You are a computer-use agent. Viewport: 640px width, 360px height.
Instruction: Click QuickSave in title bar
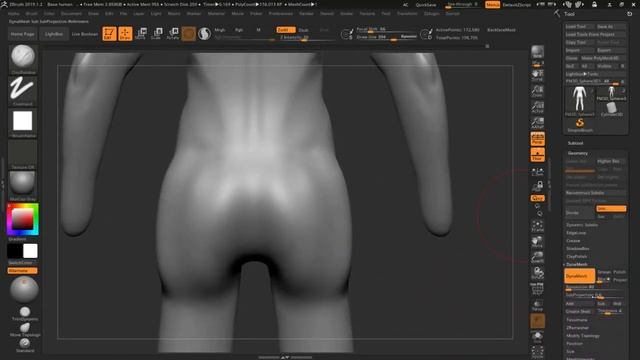[x=426, y=5]
